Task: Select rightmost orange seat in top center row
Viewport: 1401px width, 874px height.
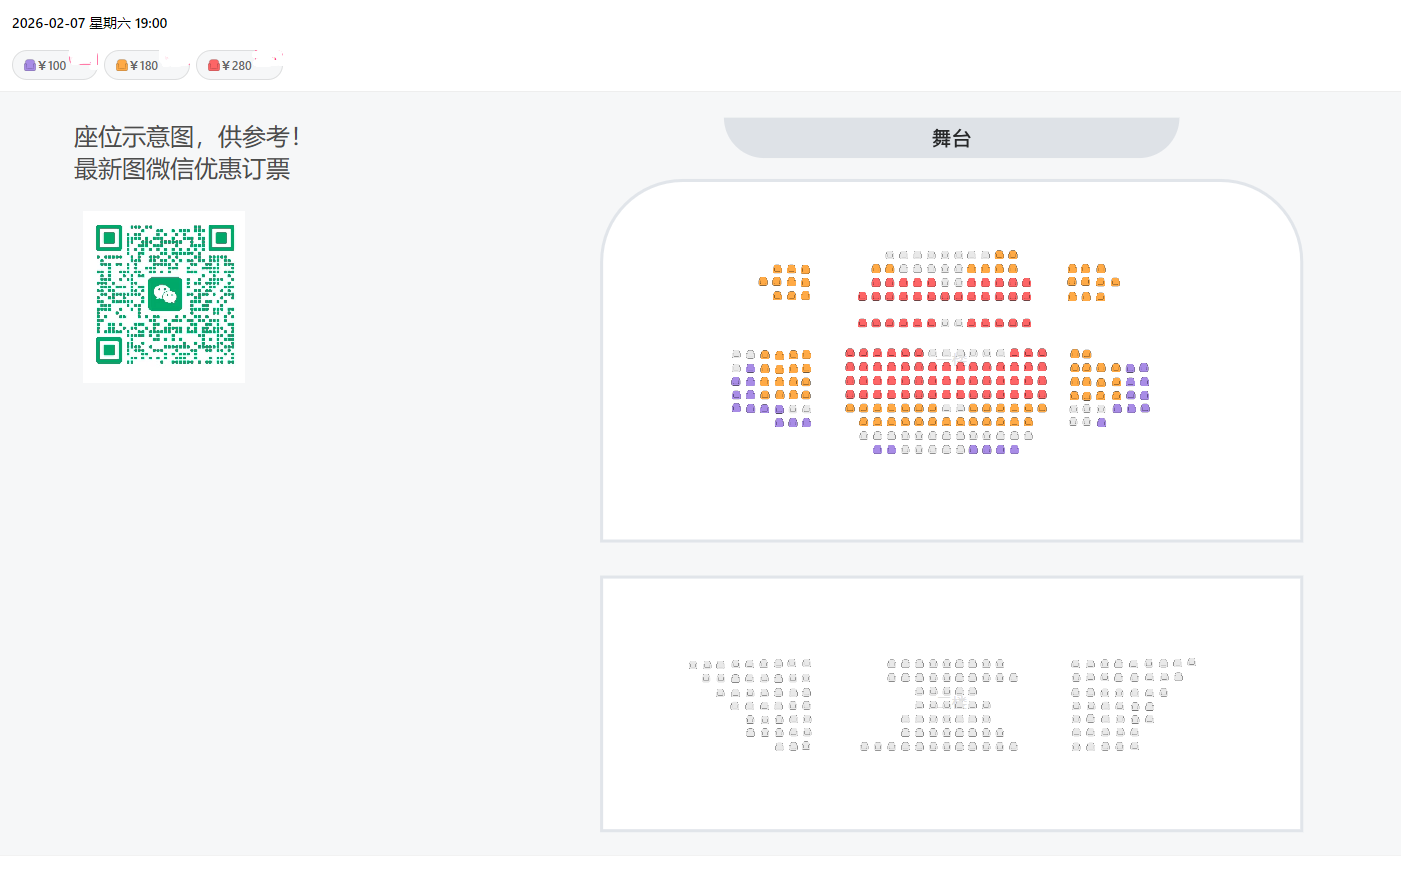Action: coord(1013,255)
